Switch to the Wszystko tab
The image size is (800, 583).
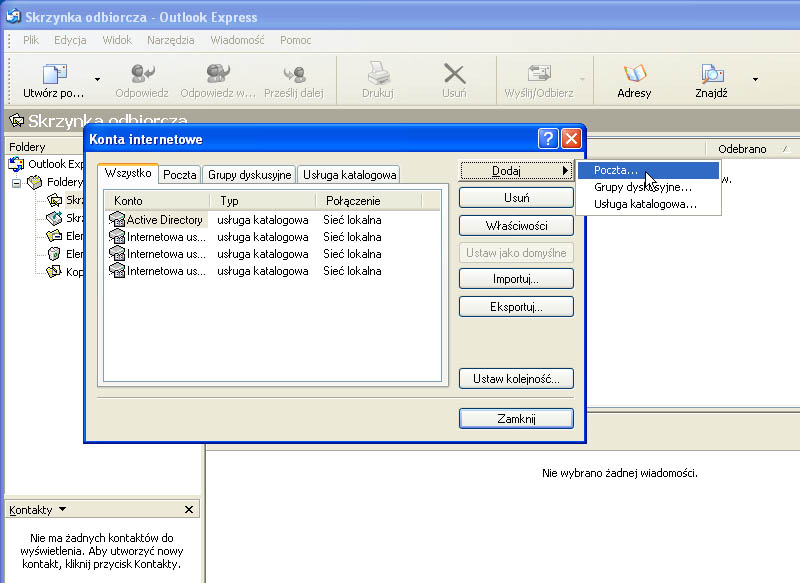pyautogui.click(x=128, y=173)
